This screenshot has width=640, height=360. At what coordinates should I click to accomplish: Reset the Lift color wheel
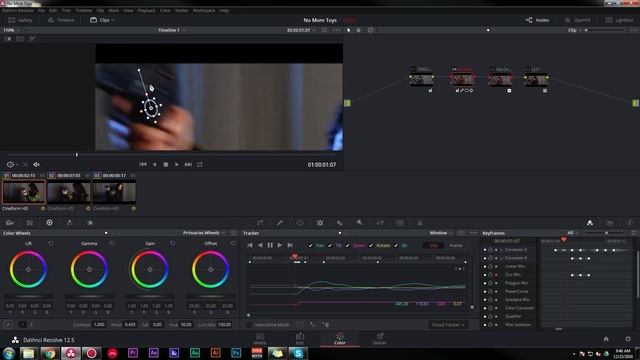coord(51,243)
